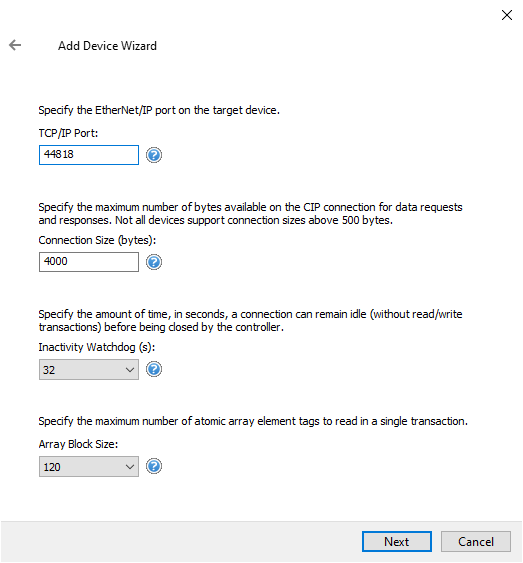Click into the Connection Size field showing 4000

tap(89, 262)
